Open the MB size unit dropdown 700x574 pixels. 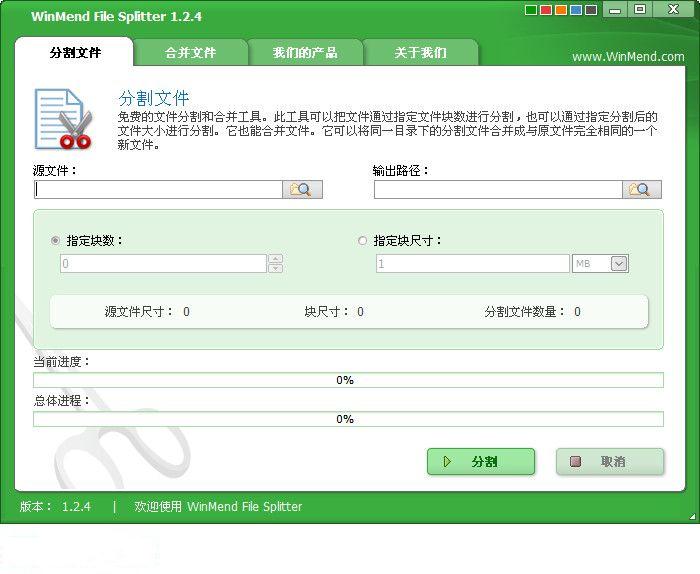click(619, 264)
